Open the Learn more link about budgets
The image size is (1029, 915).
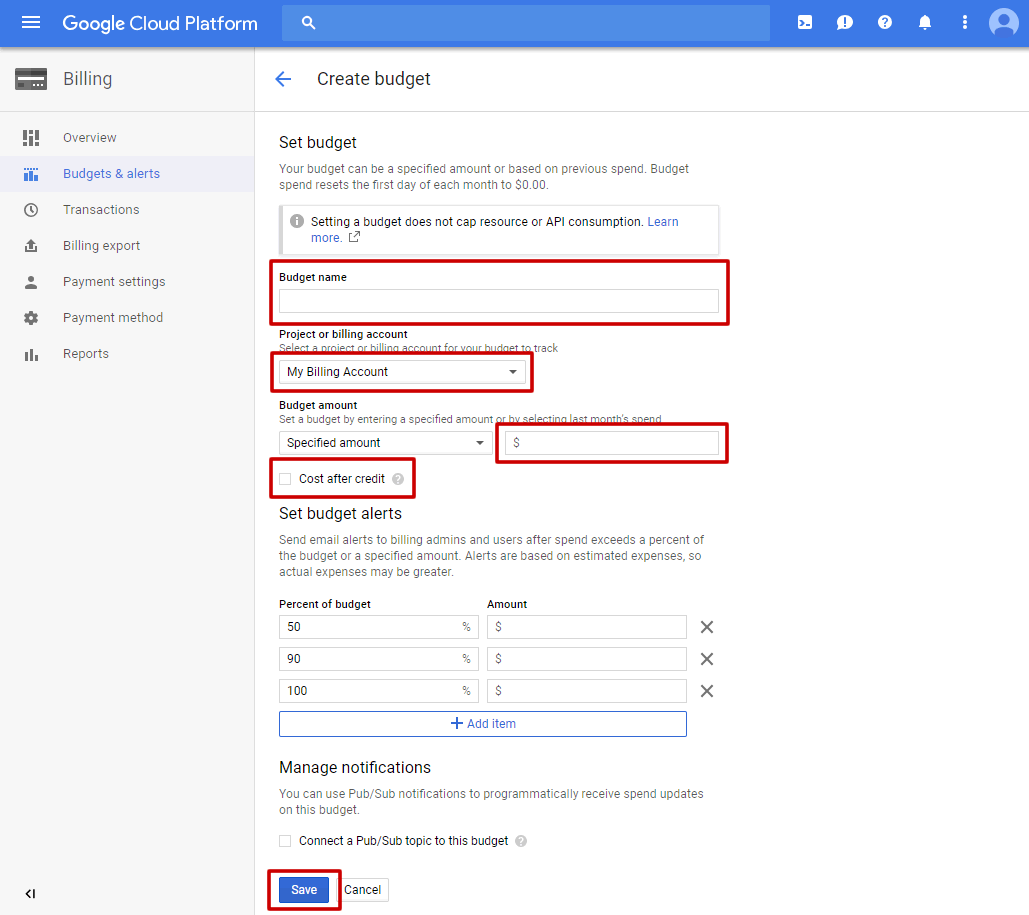pyautogui.click(x=663, y=221)
